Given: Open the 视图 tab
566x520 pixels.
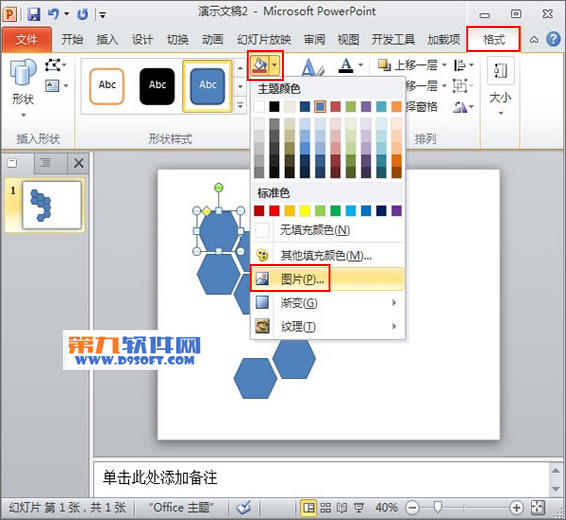Looking at the screenshot, I should tap(348, 39).
